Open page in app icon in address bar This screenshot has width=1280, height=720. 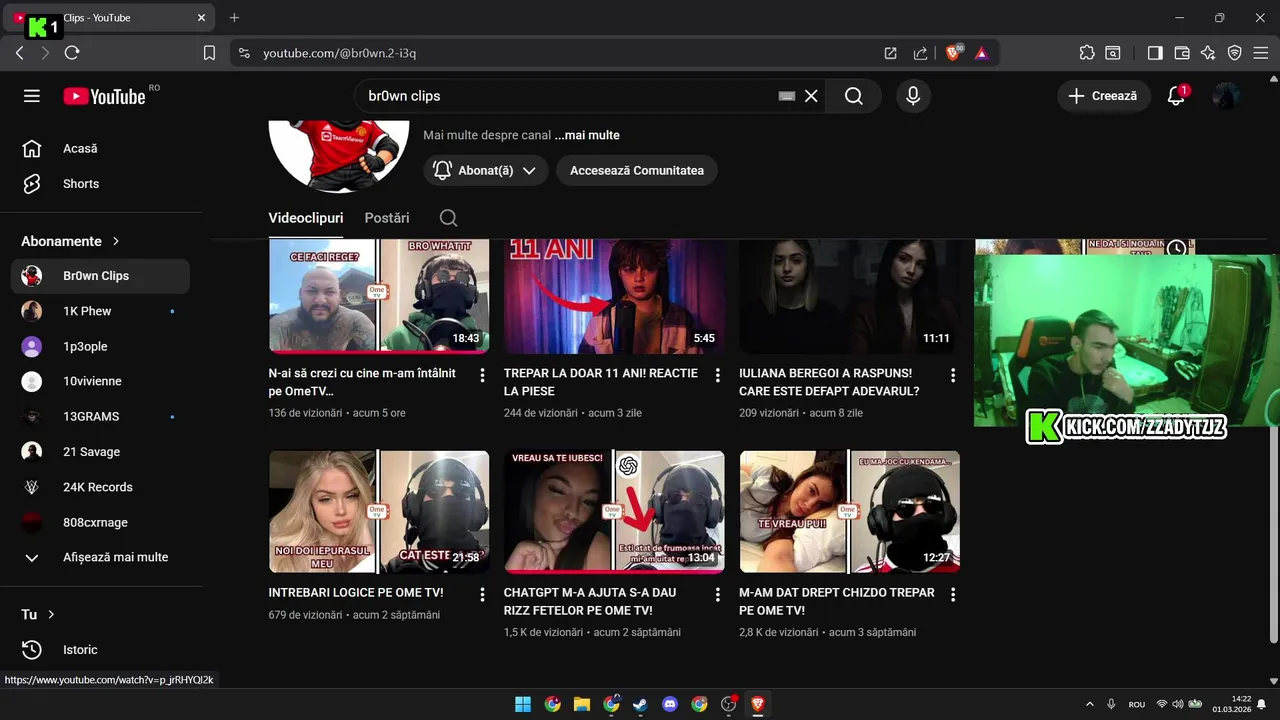pyautogui.click(x=890, y=53)
